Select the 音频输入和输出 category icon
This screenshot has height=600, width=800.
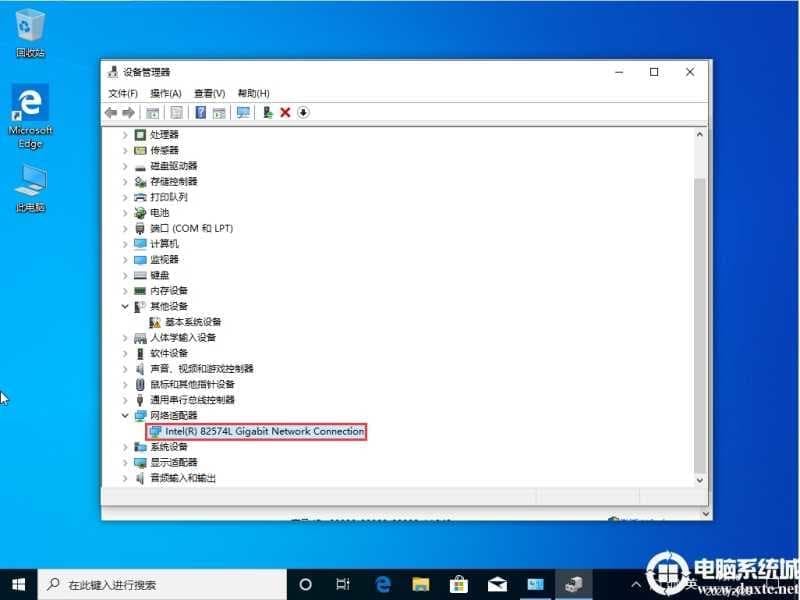tap(140, 478)
